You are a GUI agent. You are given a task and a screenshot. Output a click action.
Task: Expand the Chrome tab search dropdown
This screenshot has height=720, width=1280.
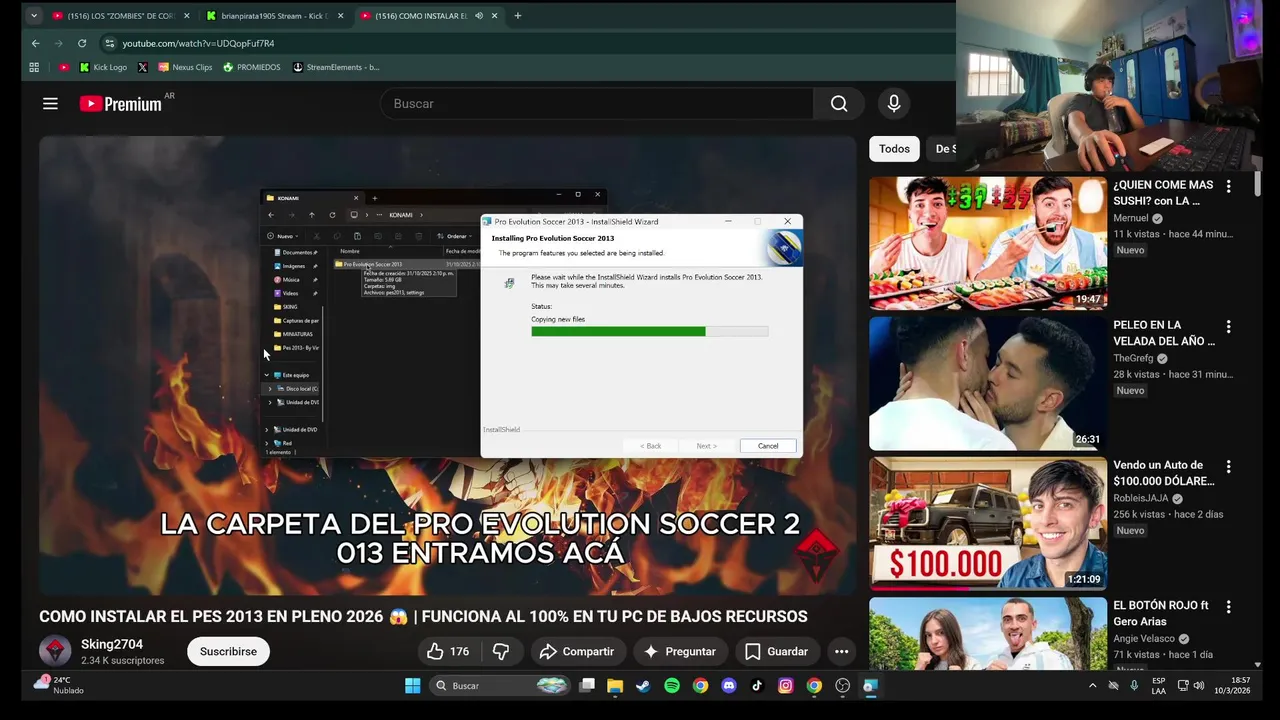tap(33, 16)
